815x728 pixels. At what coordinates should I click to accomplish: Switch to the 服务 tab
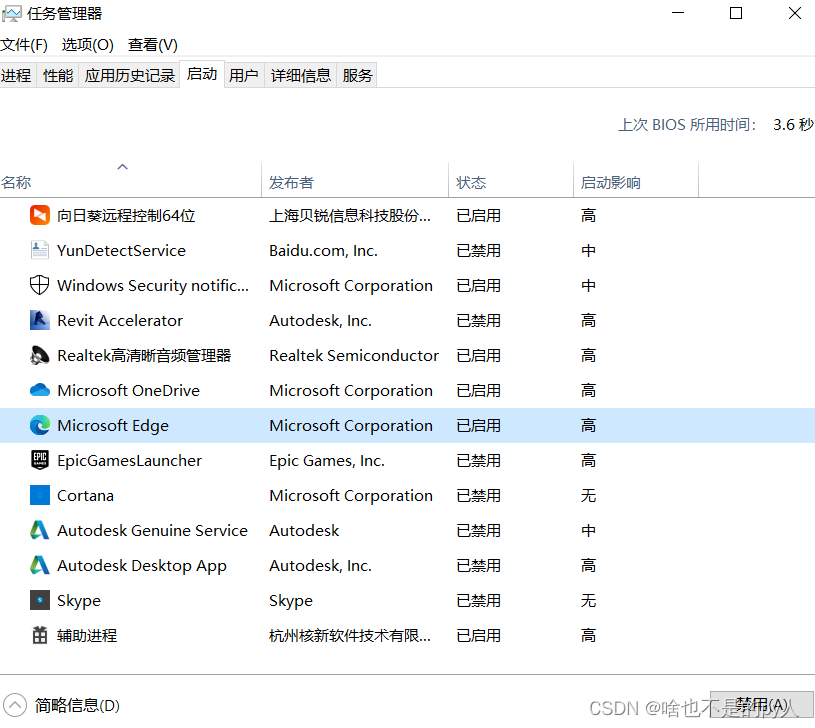[357, 75]
